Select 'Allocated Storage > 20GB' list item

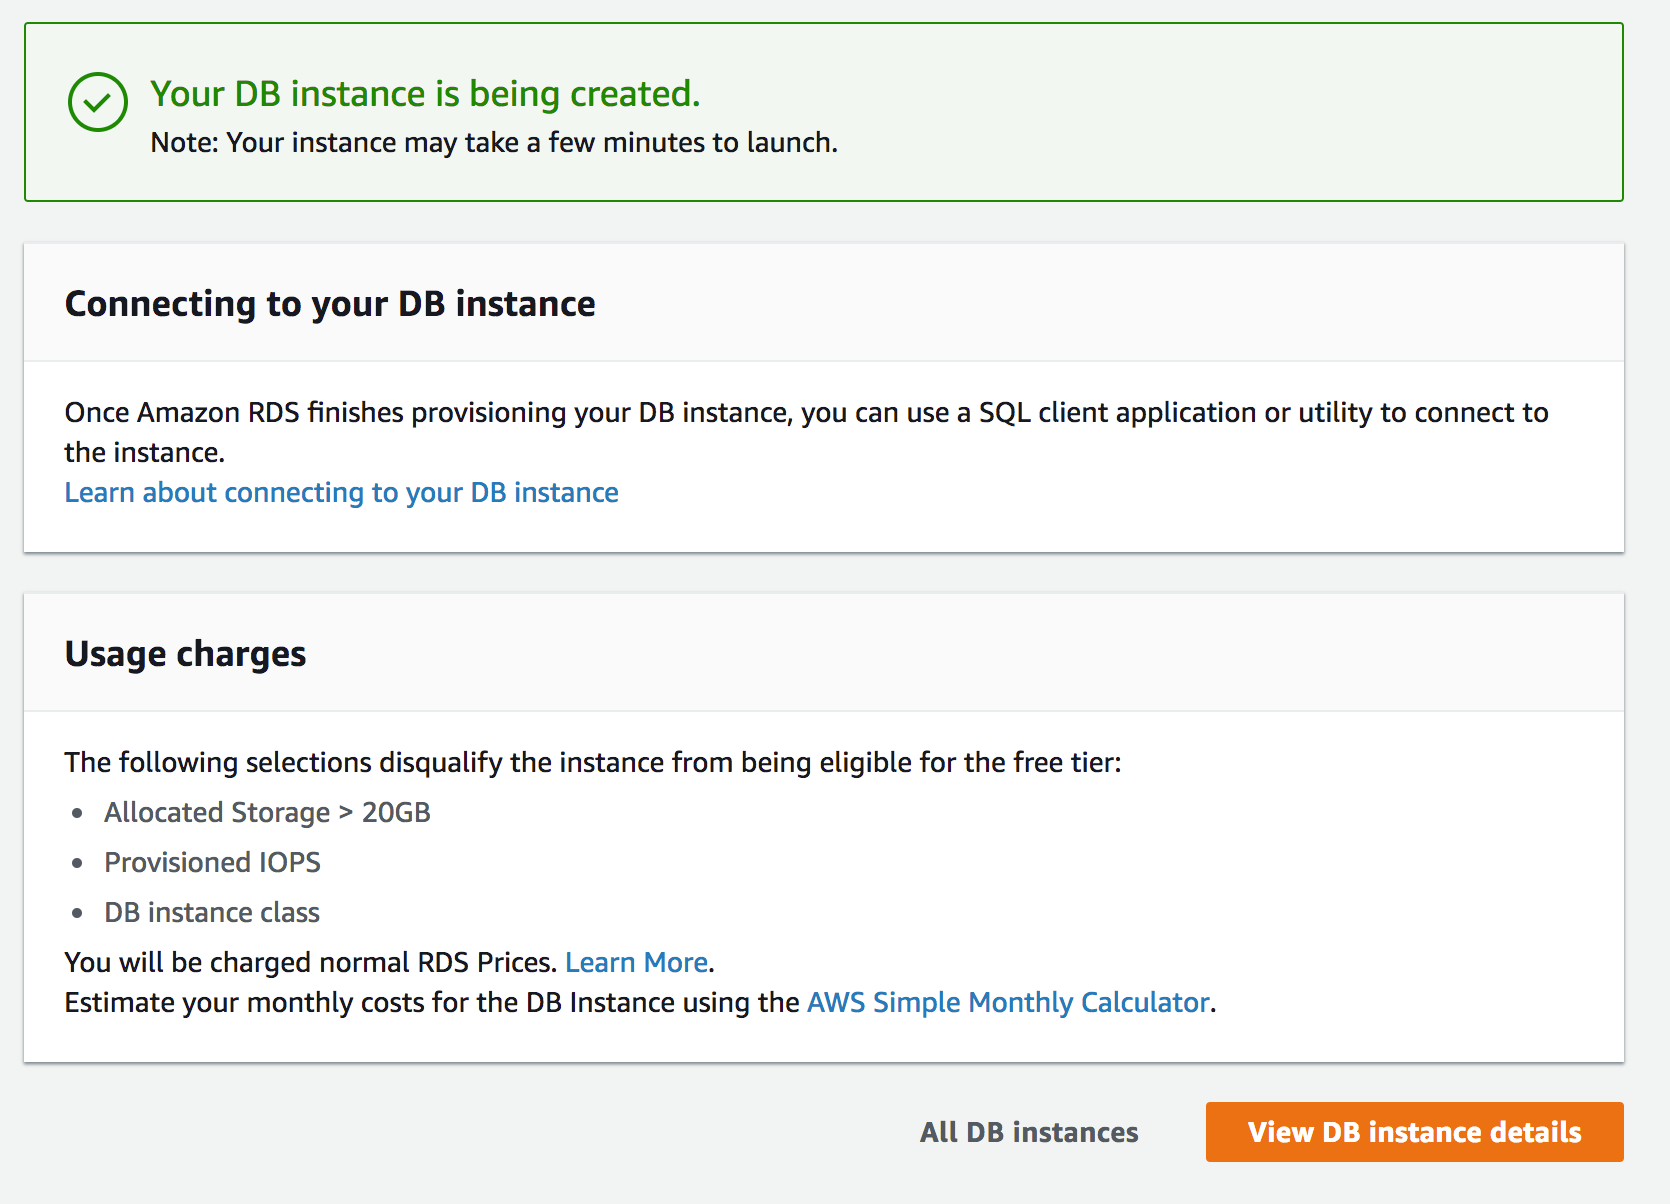coord(267,813)
